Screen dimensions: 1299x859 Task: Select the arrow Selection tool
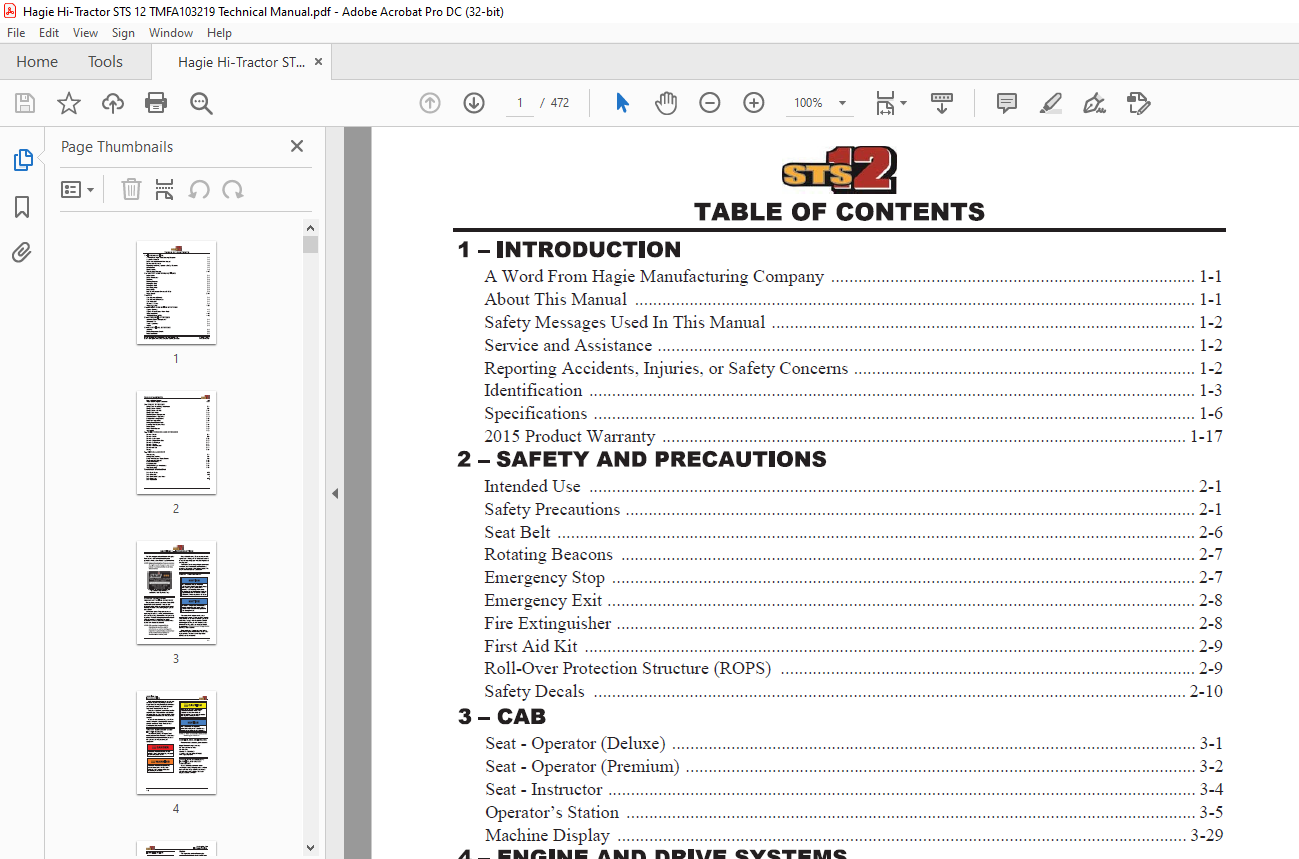622,103
